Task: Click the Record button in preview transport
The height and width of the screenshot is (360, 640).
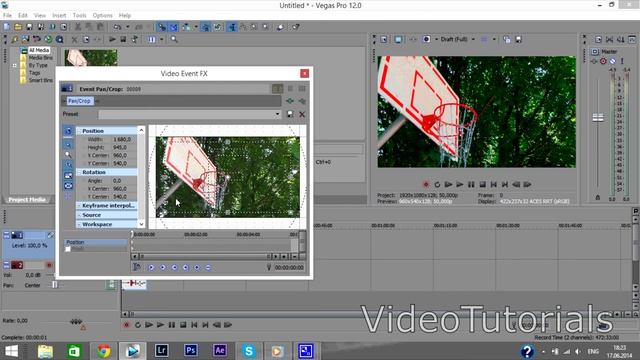Action: click(426, 184)
